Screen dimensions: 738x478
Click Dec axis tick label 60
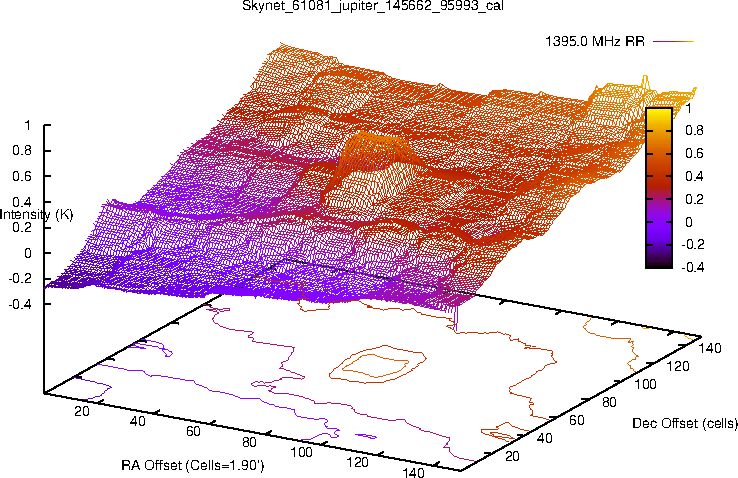pos(577,420)
